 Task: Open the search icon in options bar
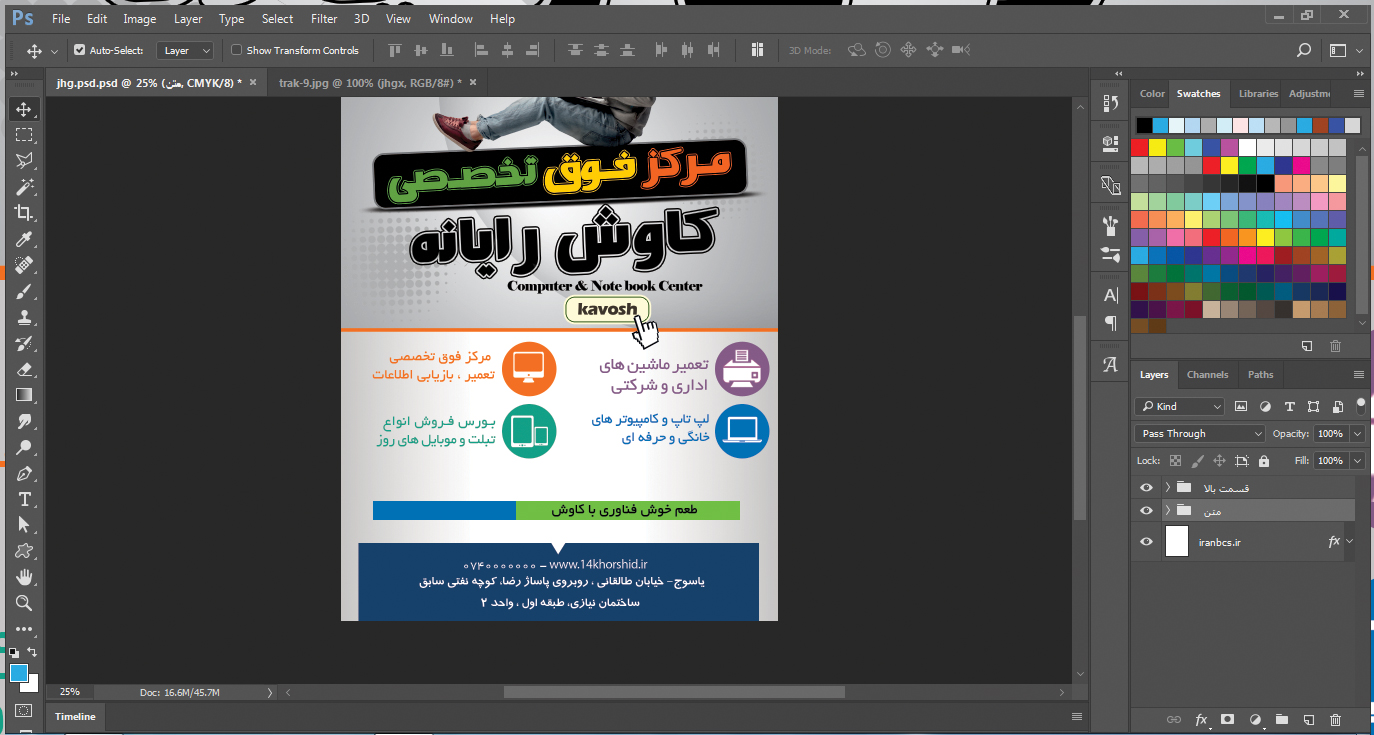click(x=1303, y=50)
